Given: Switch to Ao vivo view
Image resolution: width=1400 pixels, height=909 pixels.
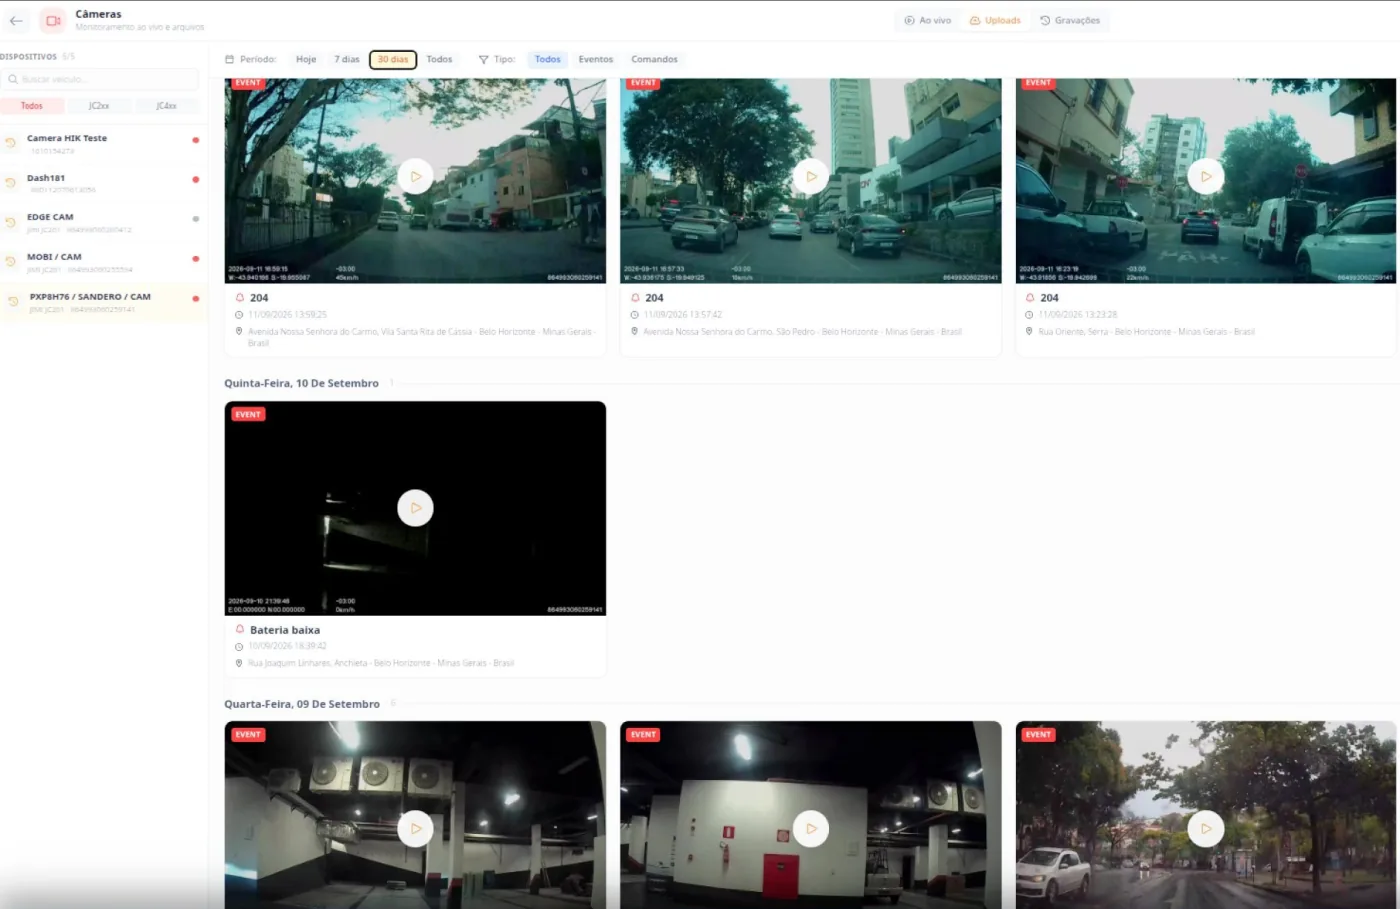Looking at the screenshot, I should pyautogui.click(x=928, y=20).
